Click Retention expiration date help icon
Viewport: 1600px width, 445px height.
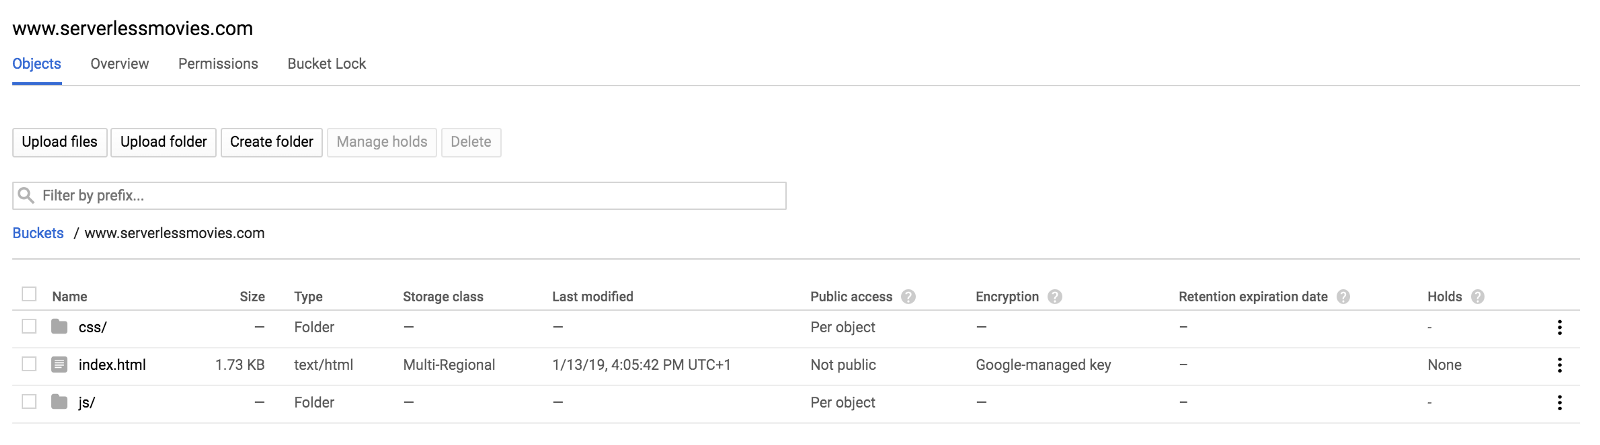(1343, 297)
